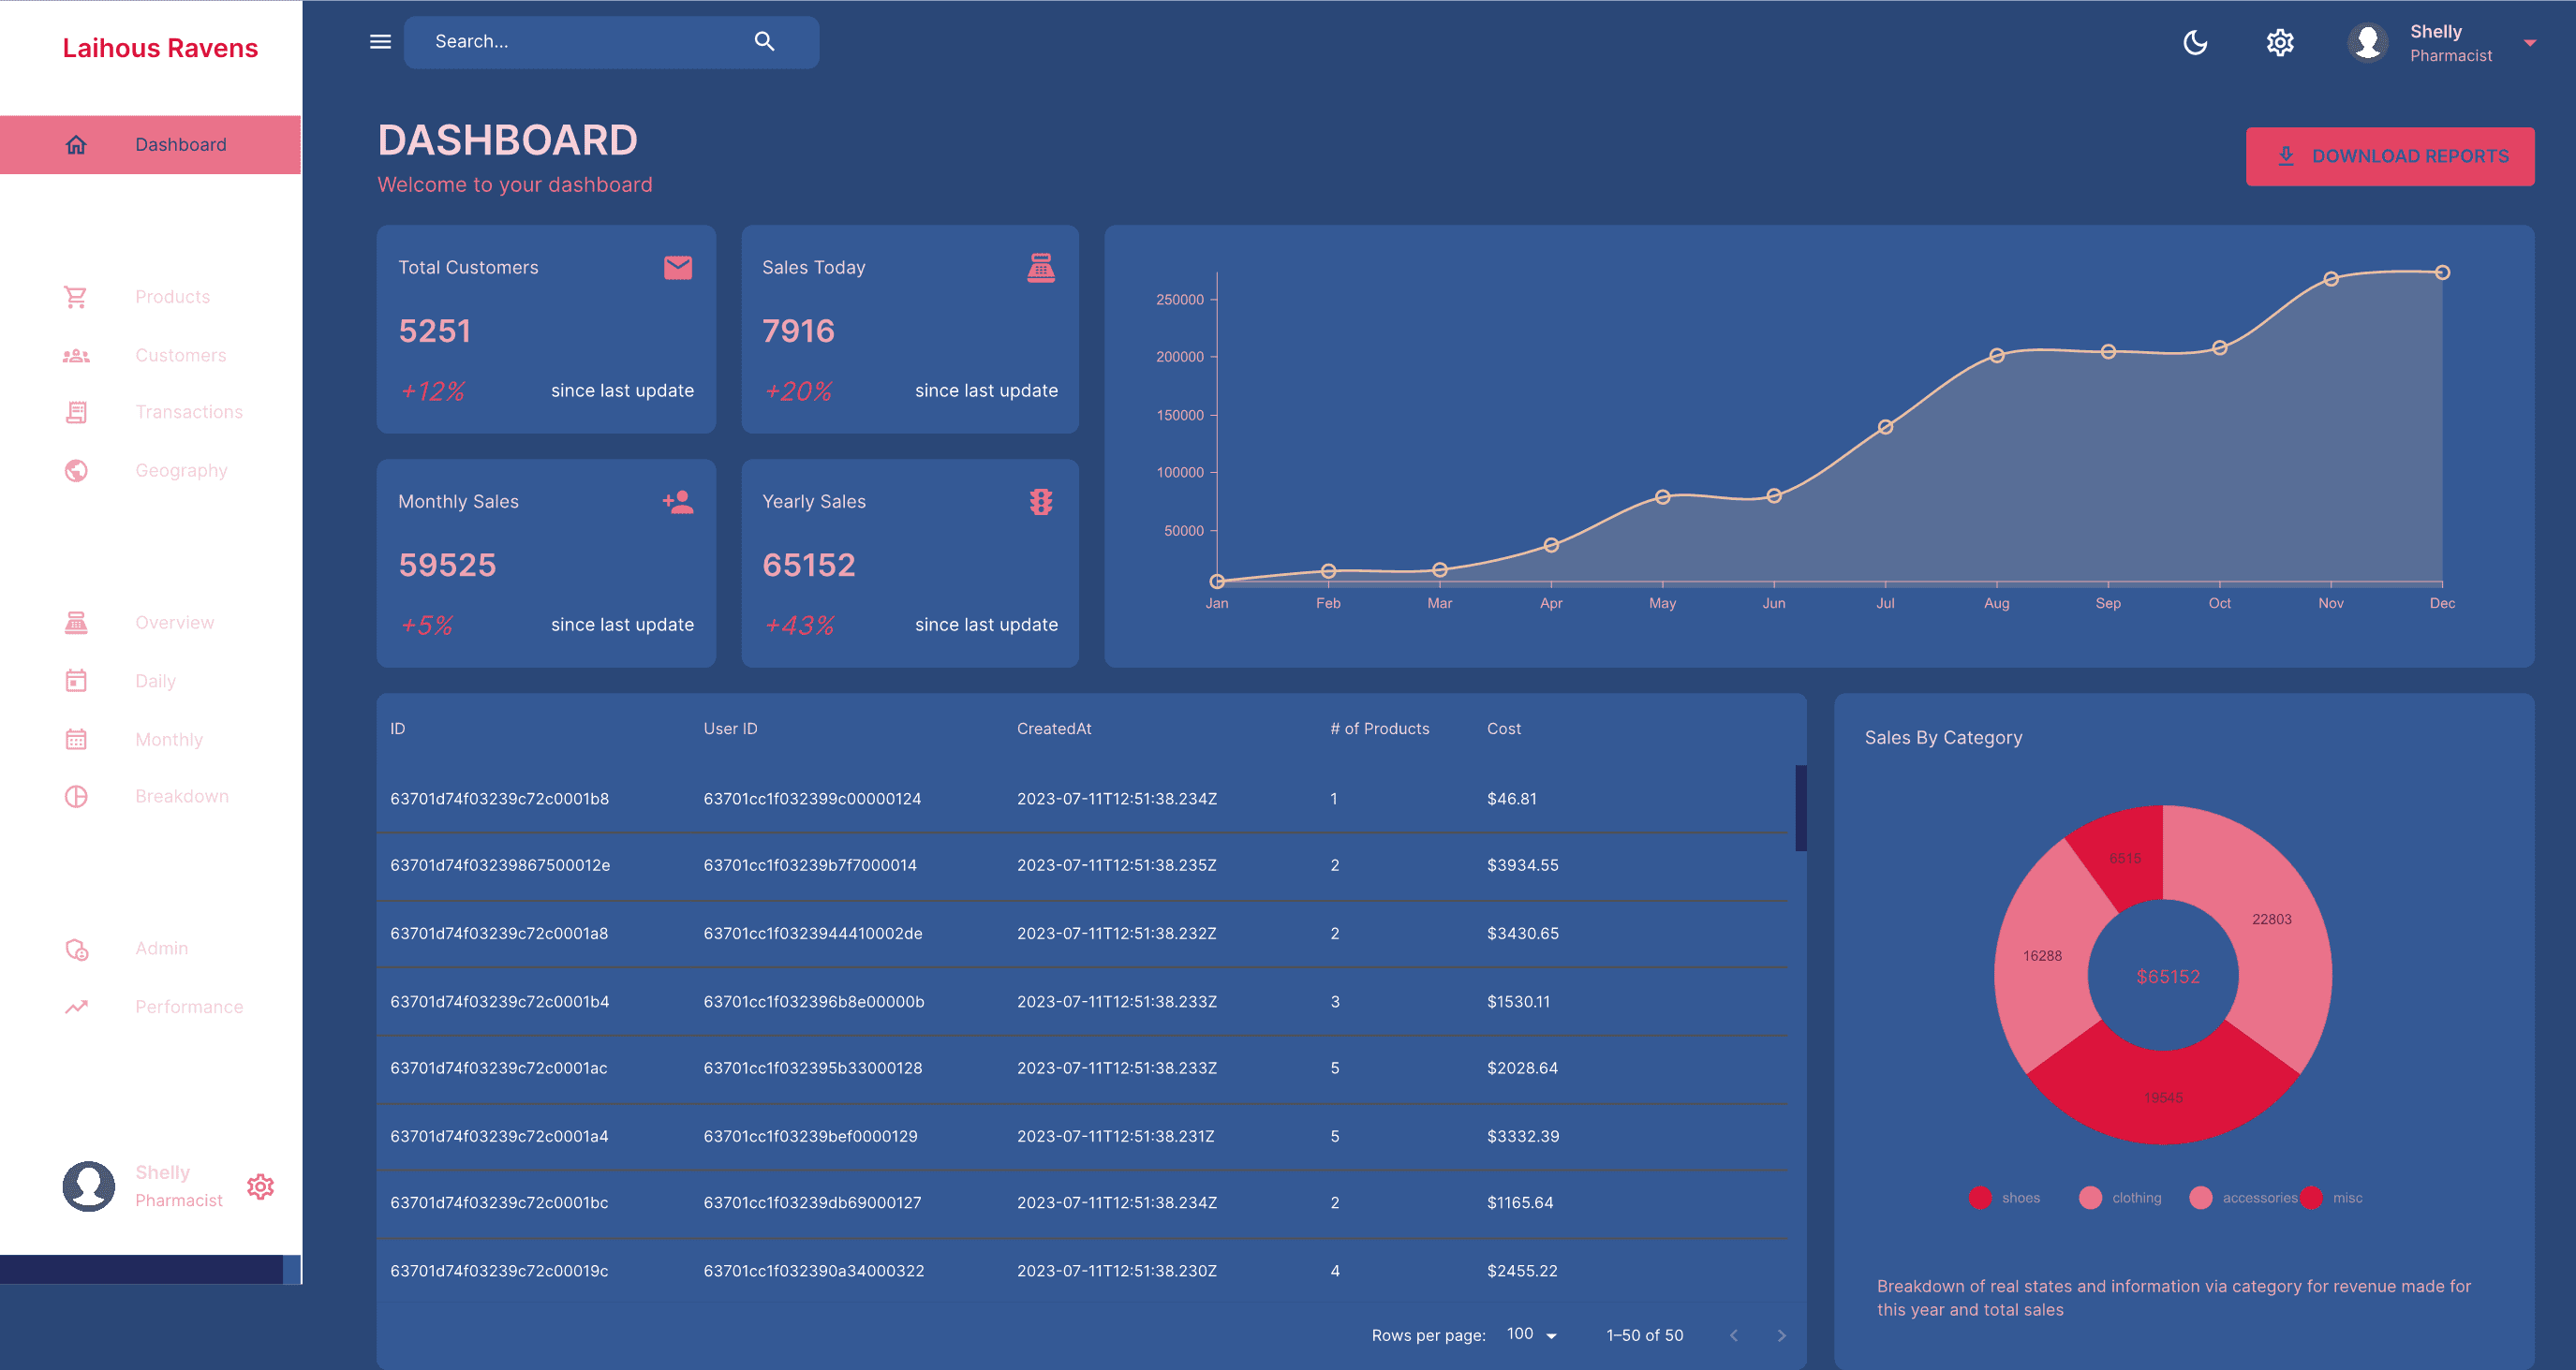Expand the Shelly profile dropdown arrow
Viewport: 2576px width, 1370px height.
click(x=2530, y=43)
